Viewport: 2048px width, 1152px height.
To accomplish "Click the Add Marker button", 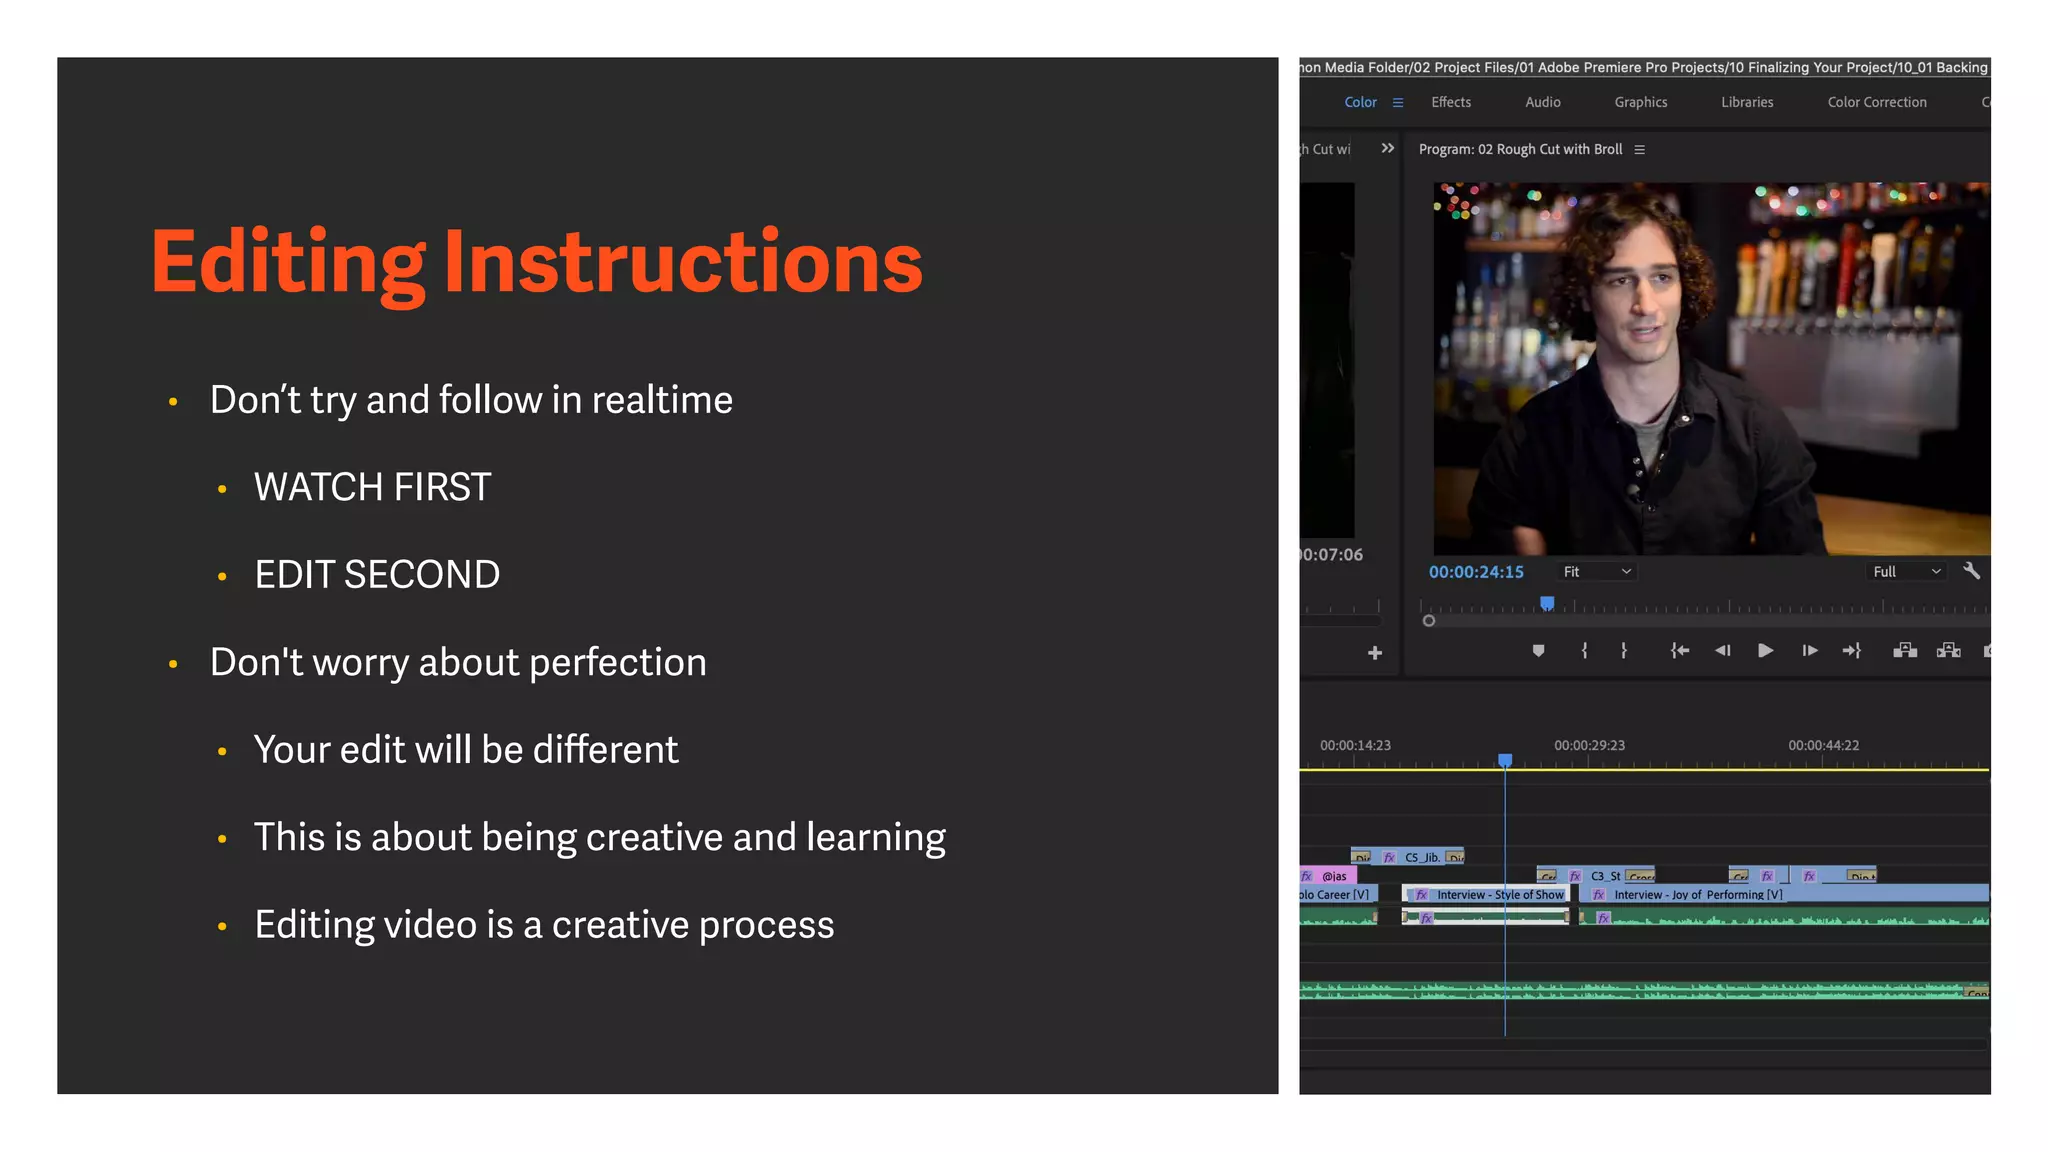I will click(x=1538, y=651).
